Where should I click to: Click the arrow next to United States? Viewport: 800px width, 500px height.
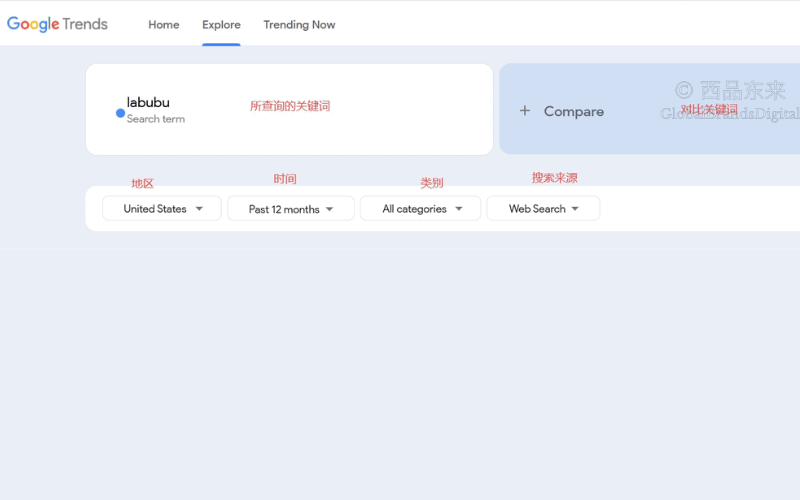(x=199, y=209)
